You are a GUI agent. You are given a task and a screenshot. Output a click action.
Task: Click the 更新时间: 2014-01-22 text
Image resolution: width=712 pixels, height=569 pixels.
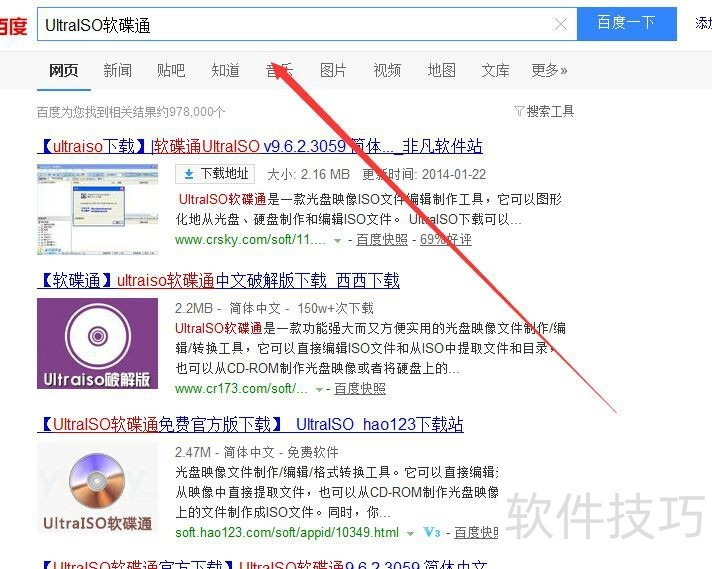424,174
